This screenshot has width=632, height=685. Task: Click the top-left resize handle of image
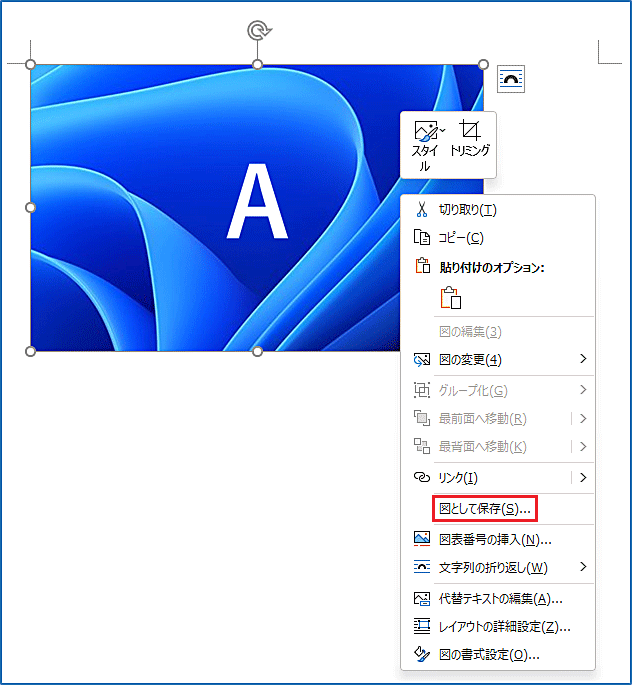tap(30, 65)
